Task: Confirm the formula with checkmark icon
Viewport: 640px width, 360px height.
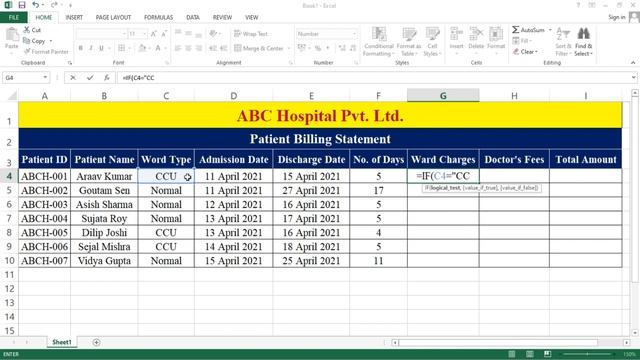Action: (90, 78)
